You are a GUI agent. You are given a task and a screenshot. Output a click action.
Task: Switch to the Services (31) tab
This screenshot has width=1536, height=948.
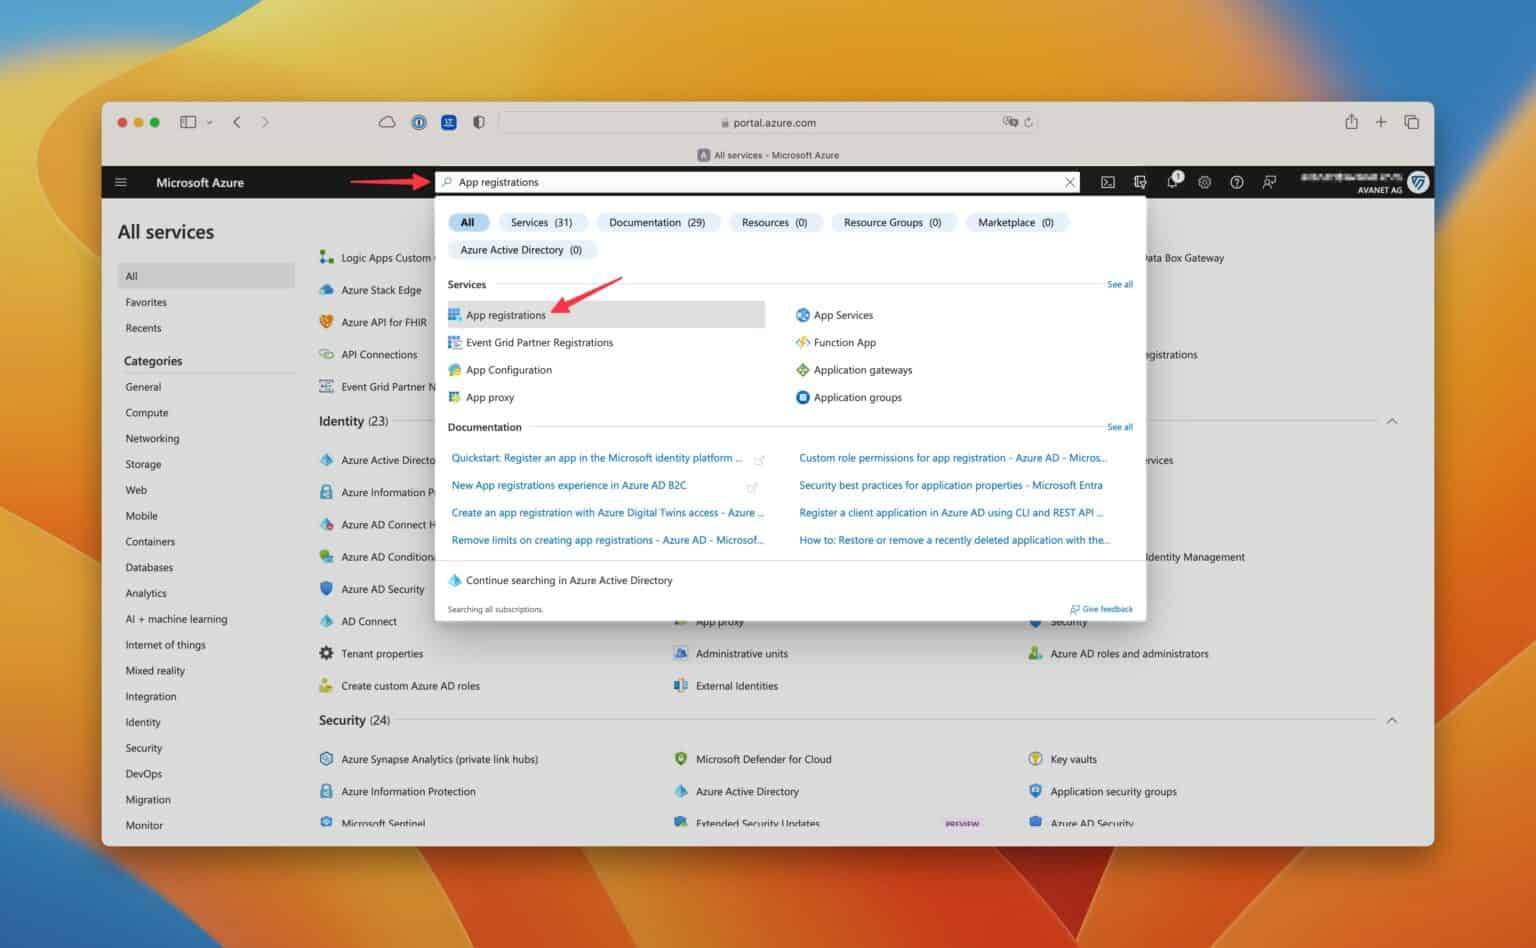(542, 222)
